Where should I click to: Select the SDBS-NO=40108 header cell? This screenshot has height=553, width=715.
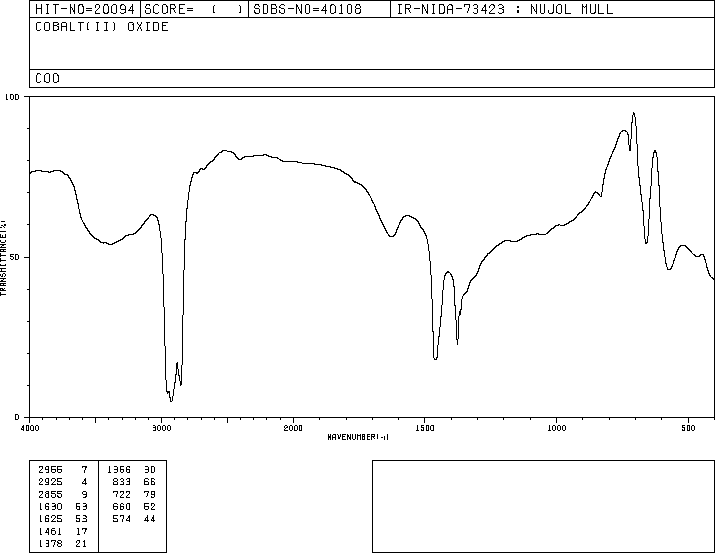319,9
